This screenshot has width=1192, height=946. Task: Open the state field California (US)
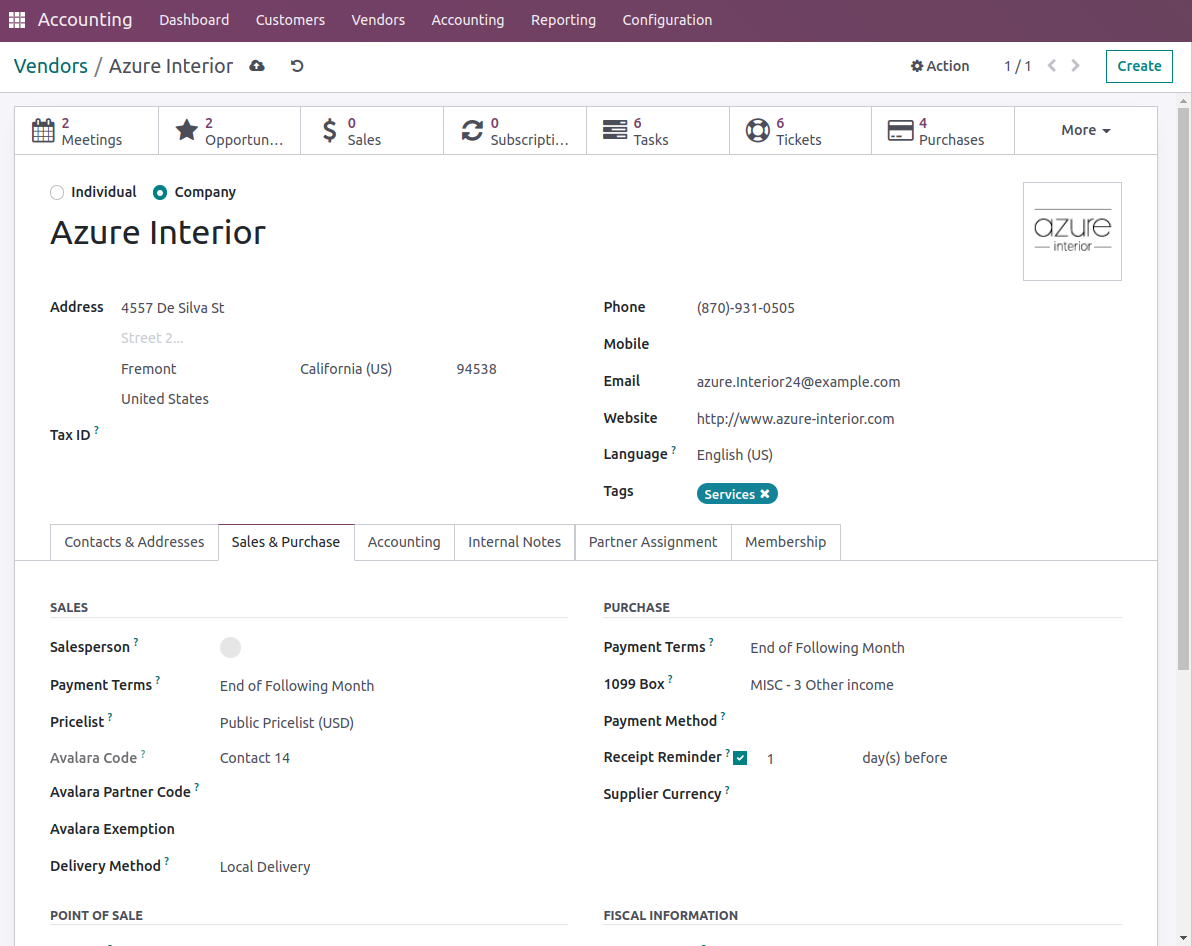346,369
